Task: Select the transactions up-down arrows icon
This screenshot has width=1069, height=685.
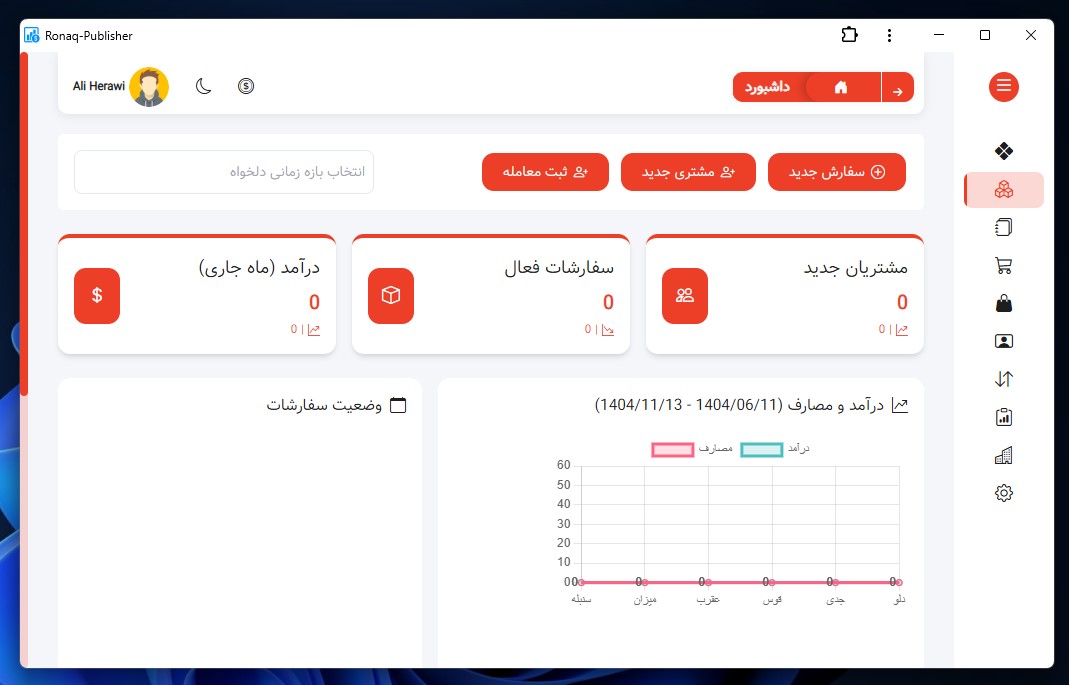Action: pyautogui.click(x=1004, y=379)
